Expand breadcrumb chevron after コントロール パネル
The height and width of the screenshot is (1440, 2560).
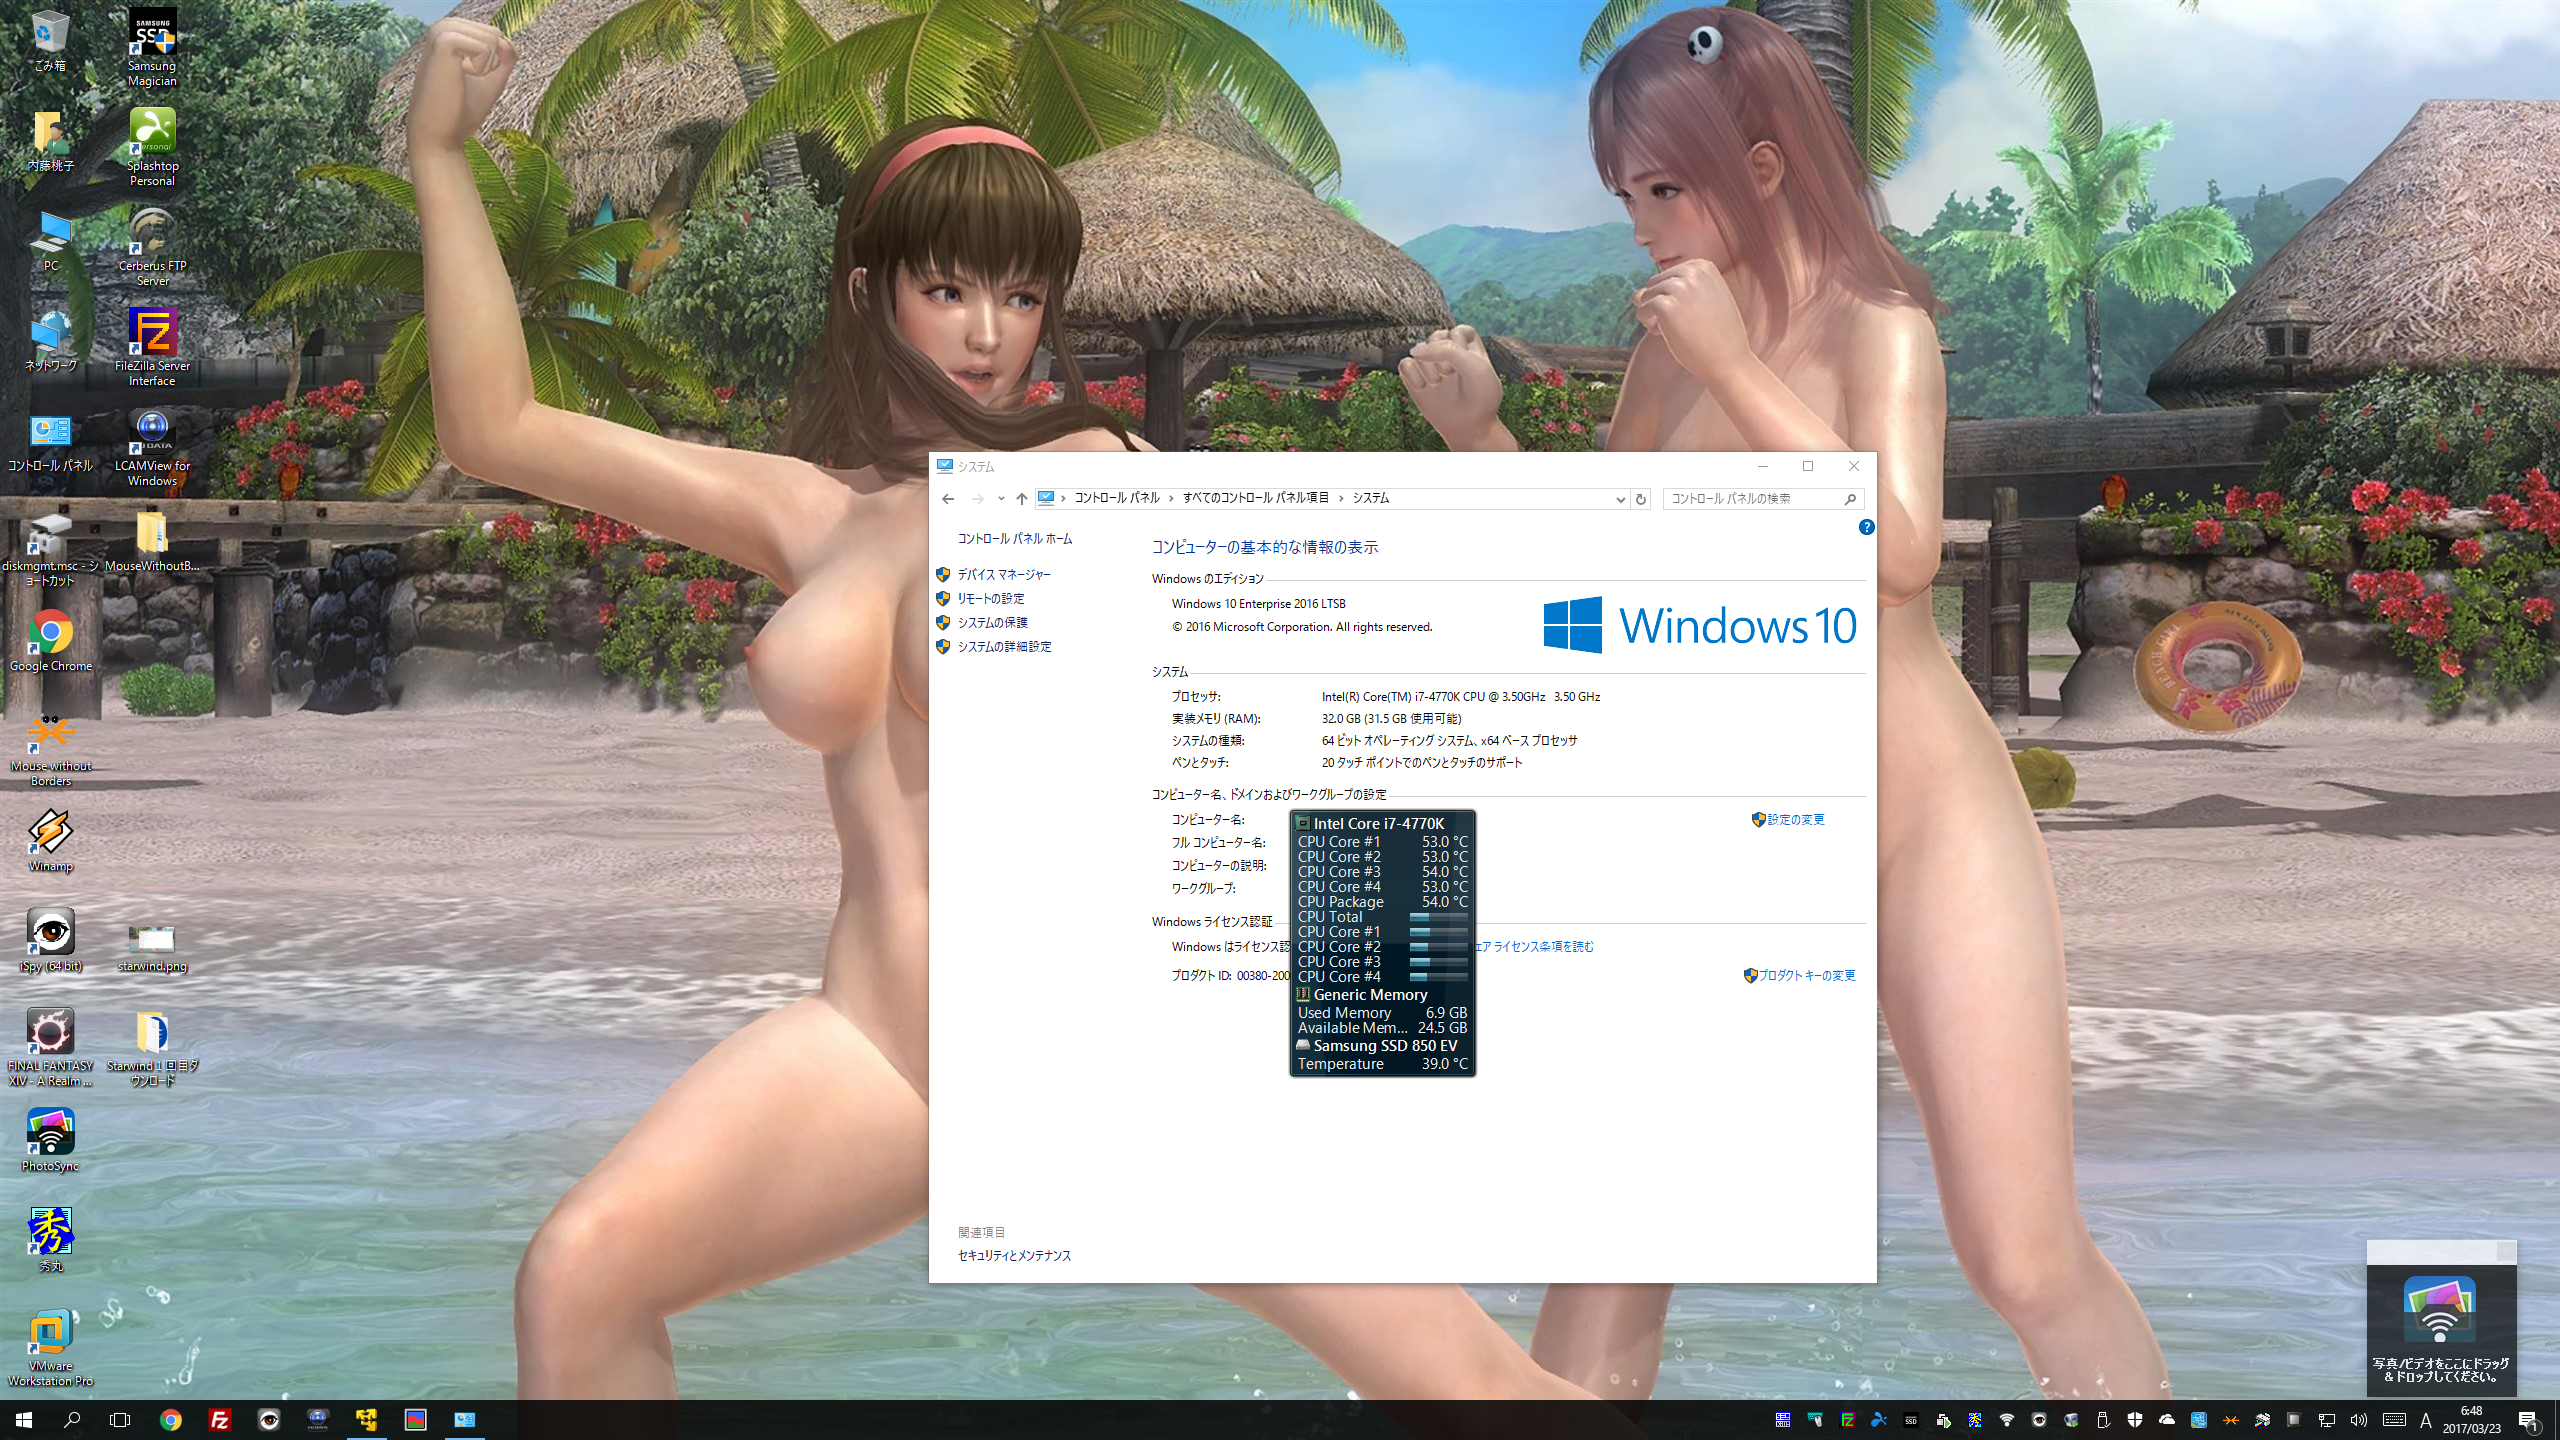click(1171, 498)
